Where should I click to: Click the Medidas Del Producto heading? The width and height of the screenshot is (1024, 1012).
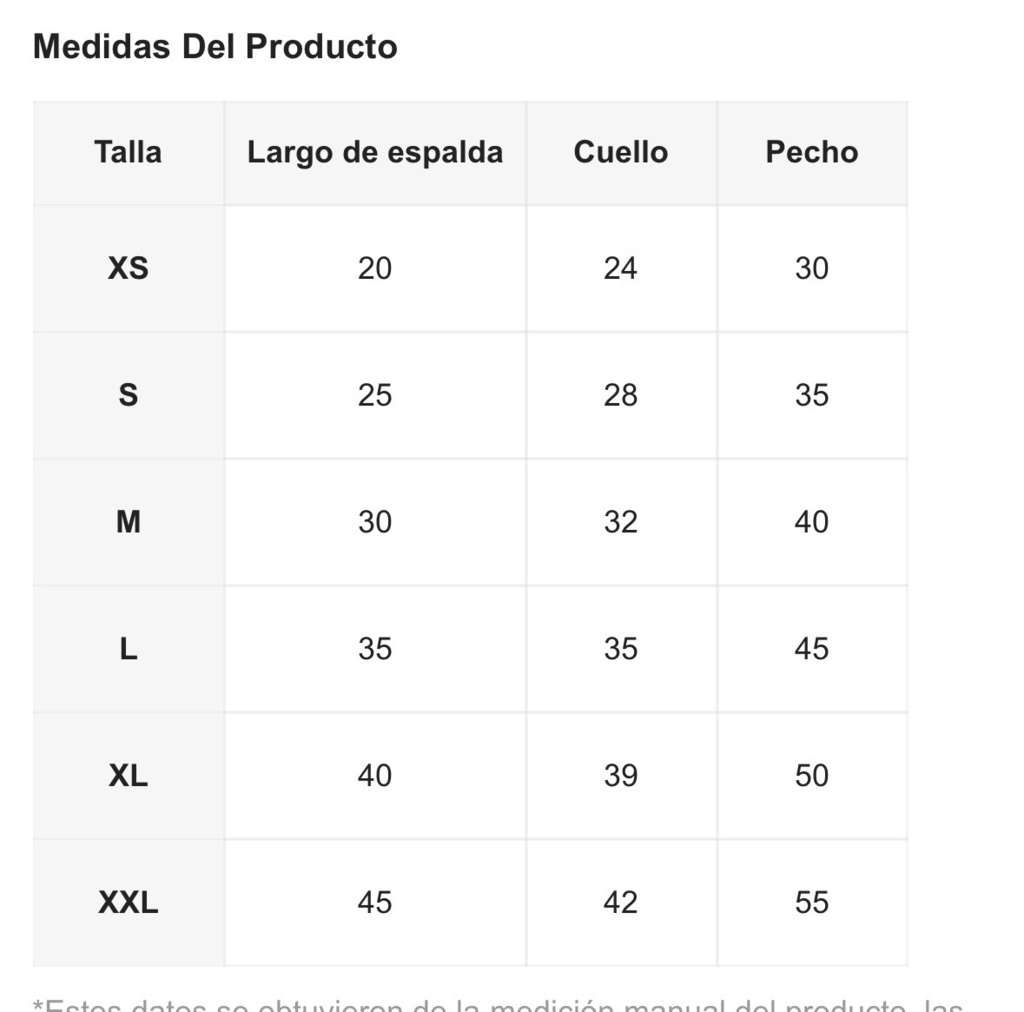pyautogui.click(x=215, y=46)
